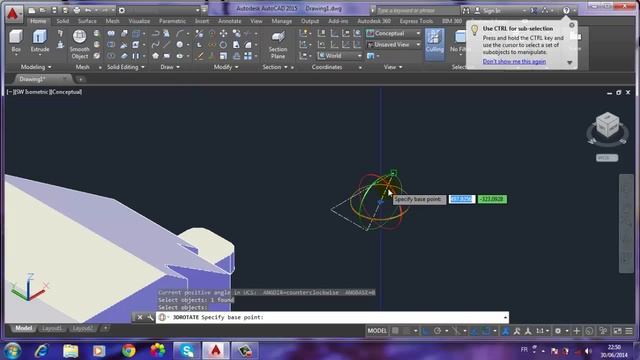Open Google Chrome from taskbar
The width and height of the screenshot is (640, 360).
click(129, 351)
